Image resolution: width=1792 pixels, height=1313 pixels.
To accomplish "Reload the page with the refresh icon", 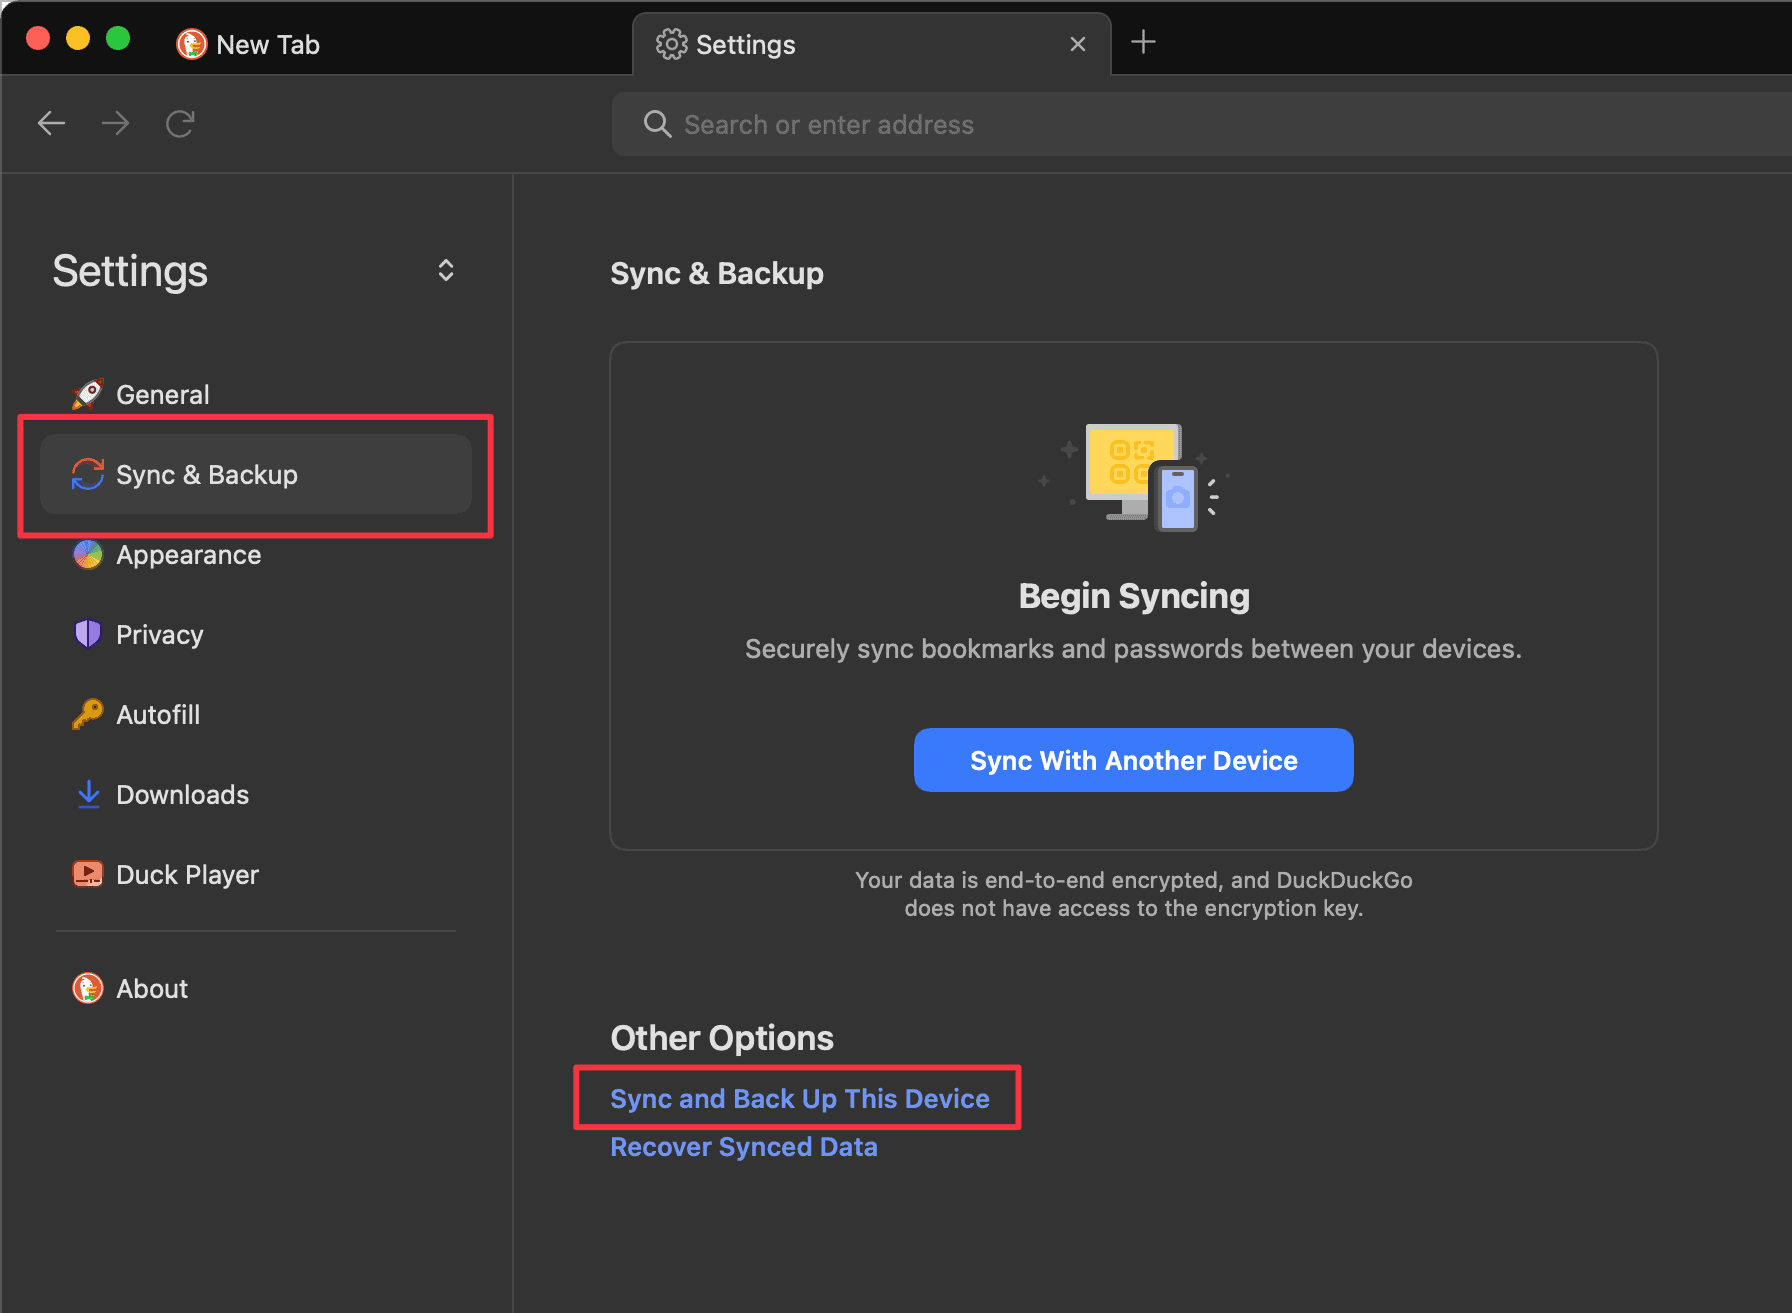I will 180,124.
